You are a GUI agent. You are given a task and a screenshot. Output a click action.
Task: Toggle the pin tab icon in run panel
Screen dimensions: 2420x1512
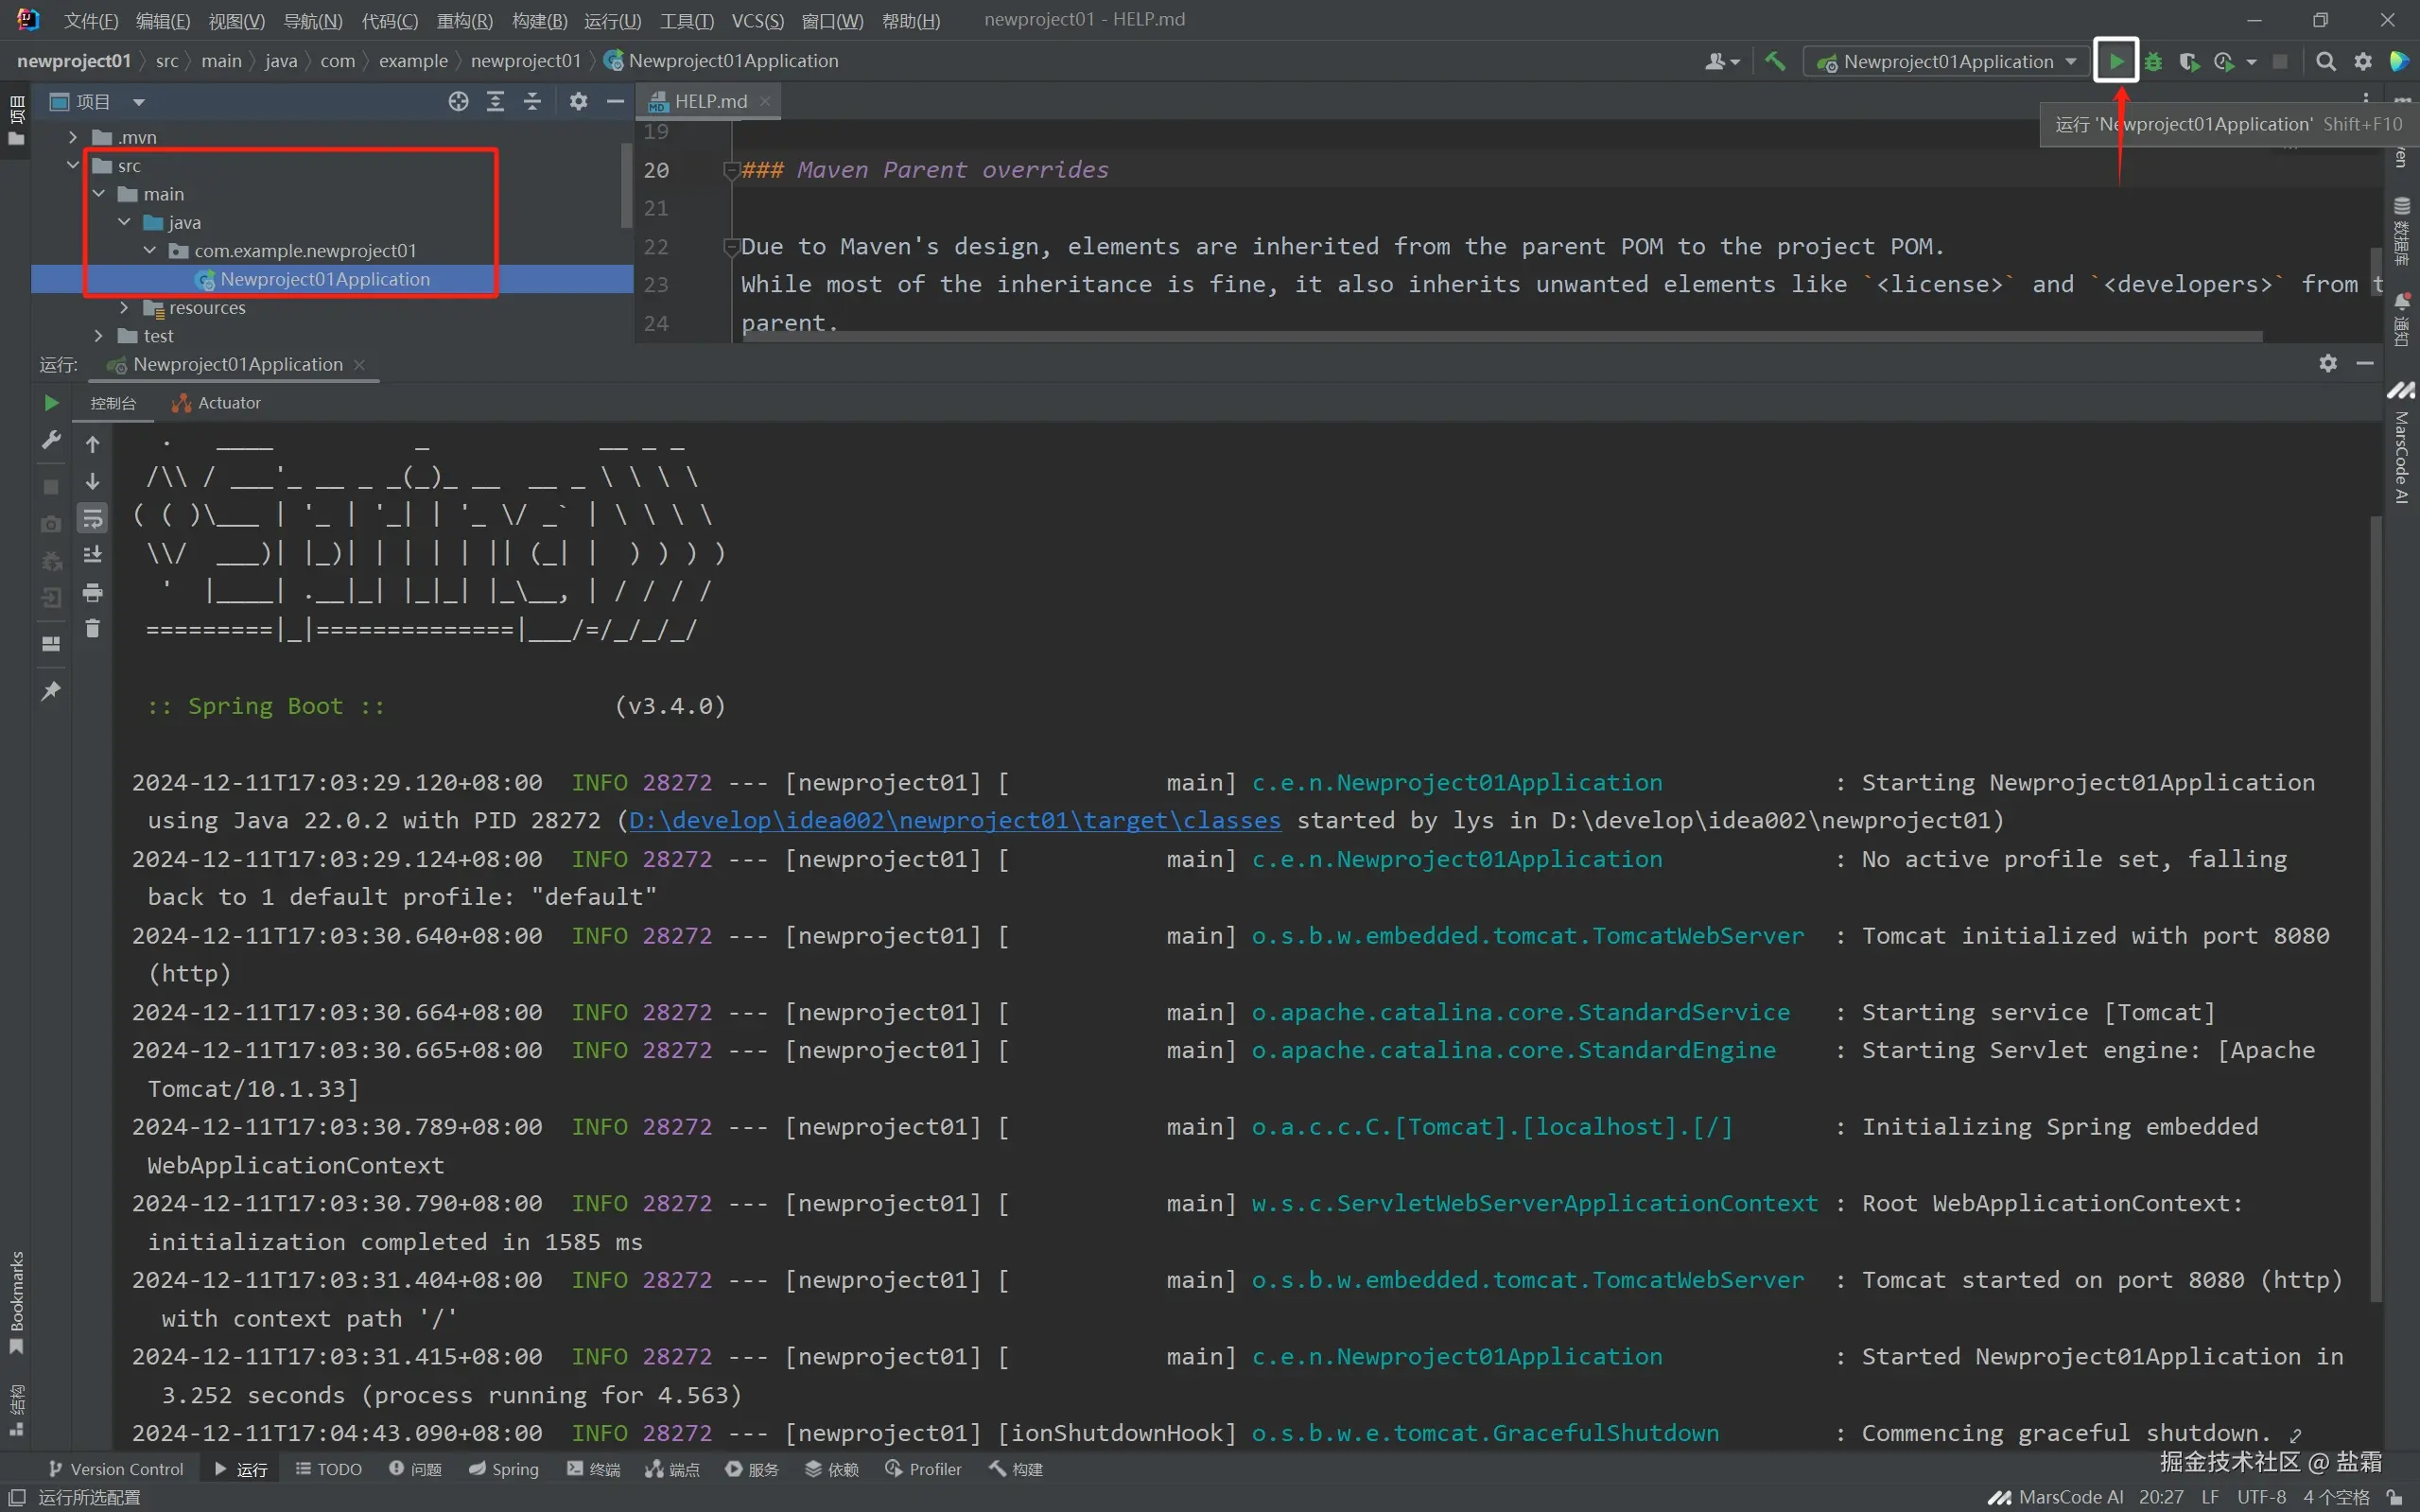(51, 691)
